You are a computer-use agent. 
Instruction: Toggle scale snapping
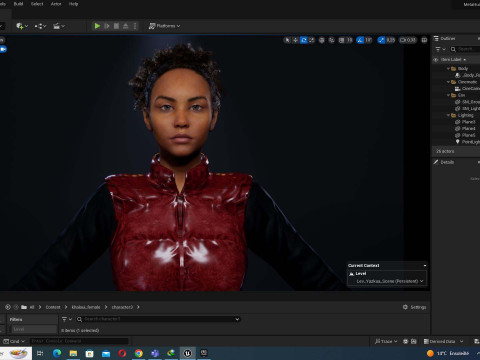pyautogui.click(x=381, y=40)
